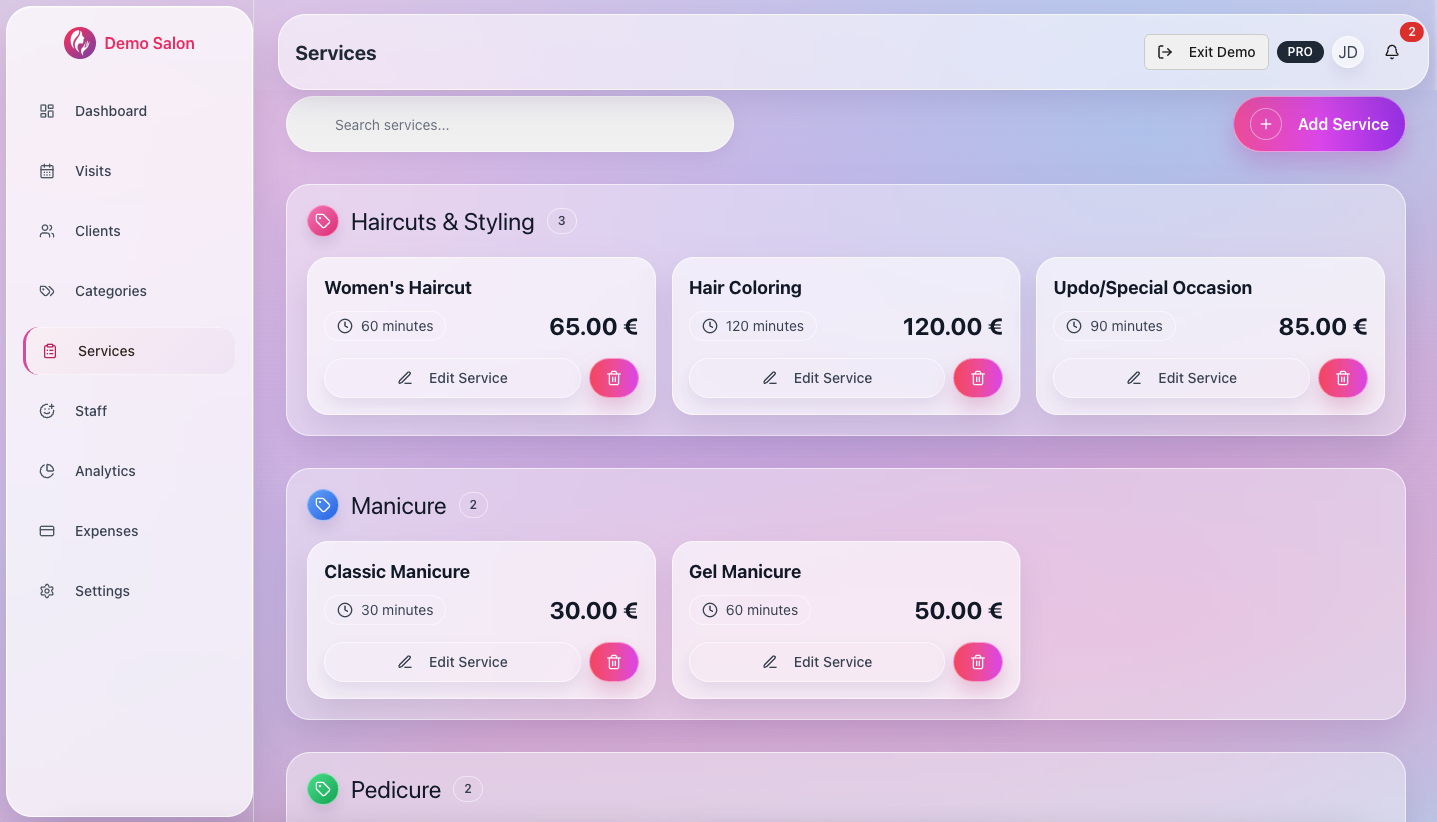
Task: Click the 30.00 € price
Action: click(594, 611)
